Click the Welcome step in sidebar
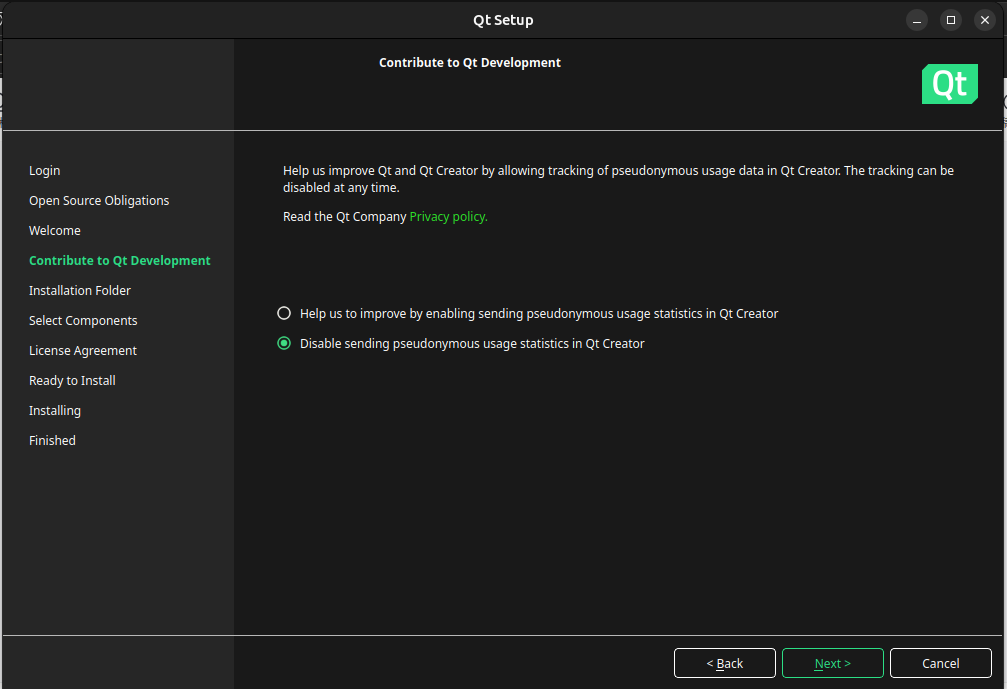 click(x=55, y=231)
